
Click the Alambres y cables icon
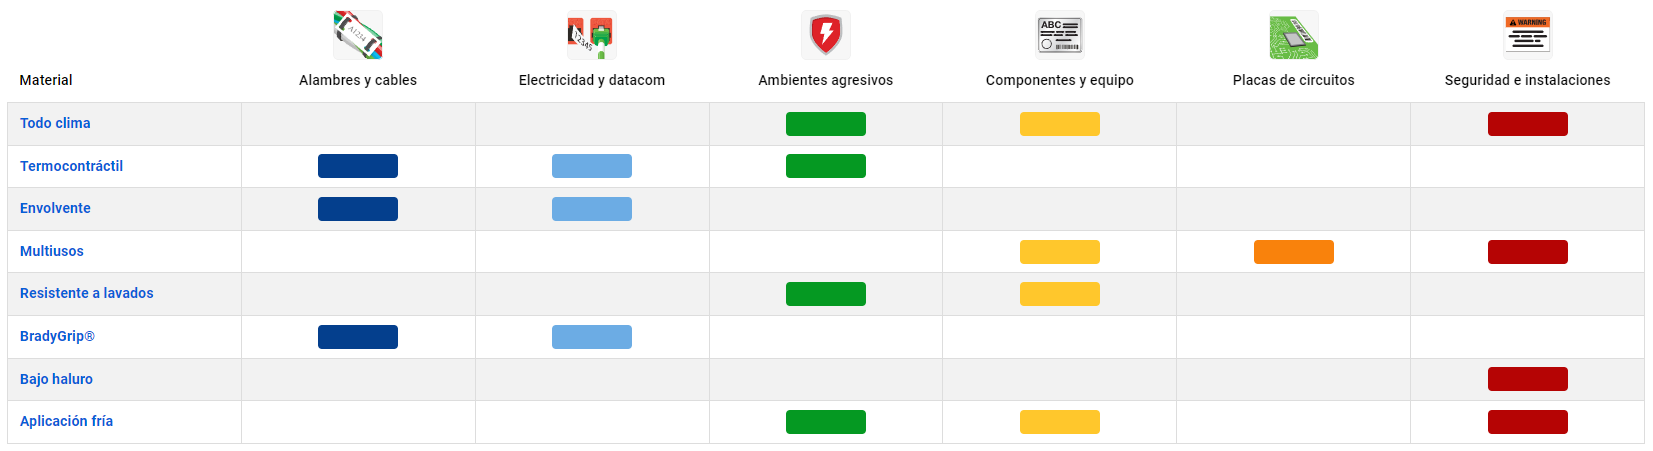[x=358, y=35]
